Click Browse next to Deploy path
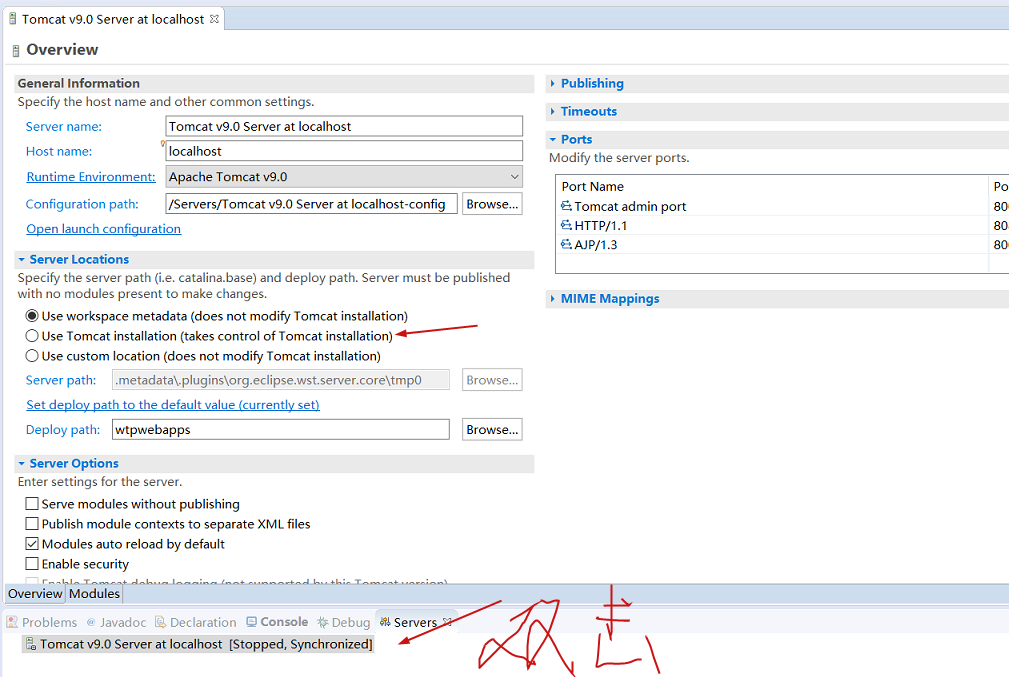The height and width of the screenshot is (677, 1009). [x=492, y=429]
